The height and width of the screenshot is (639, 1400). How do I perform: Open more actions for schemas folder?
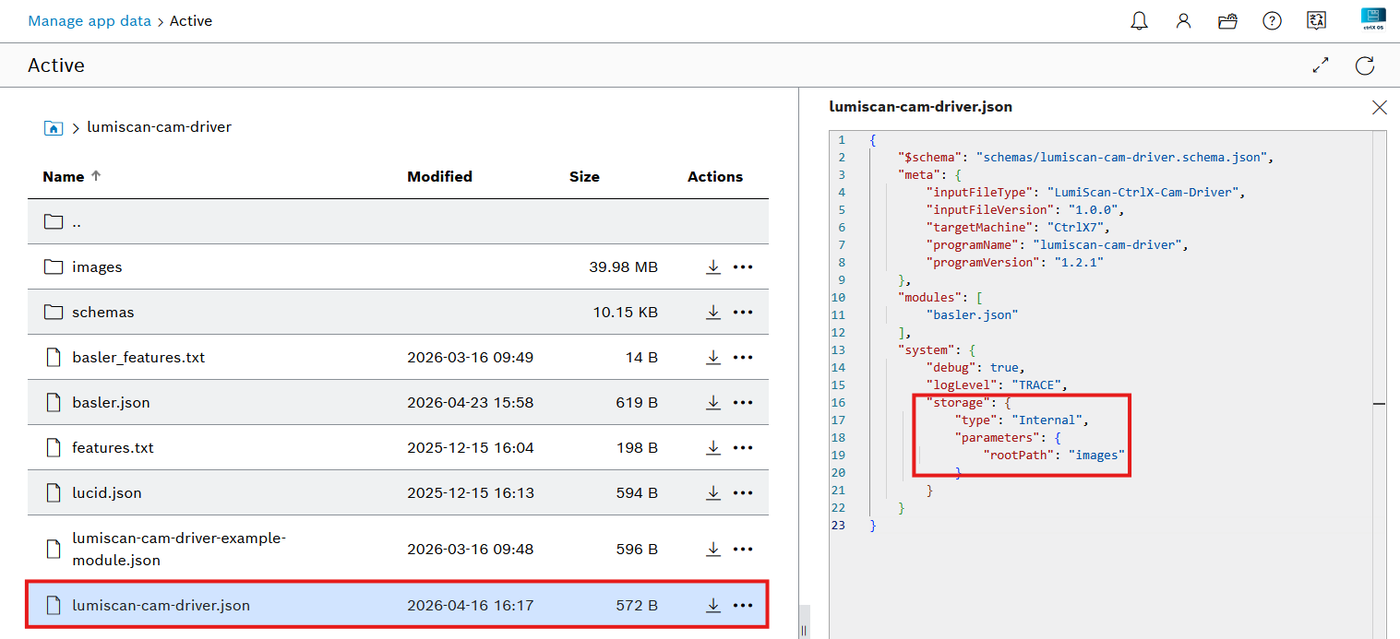coord(742,312)
